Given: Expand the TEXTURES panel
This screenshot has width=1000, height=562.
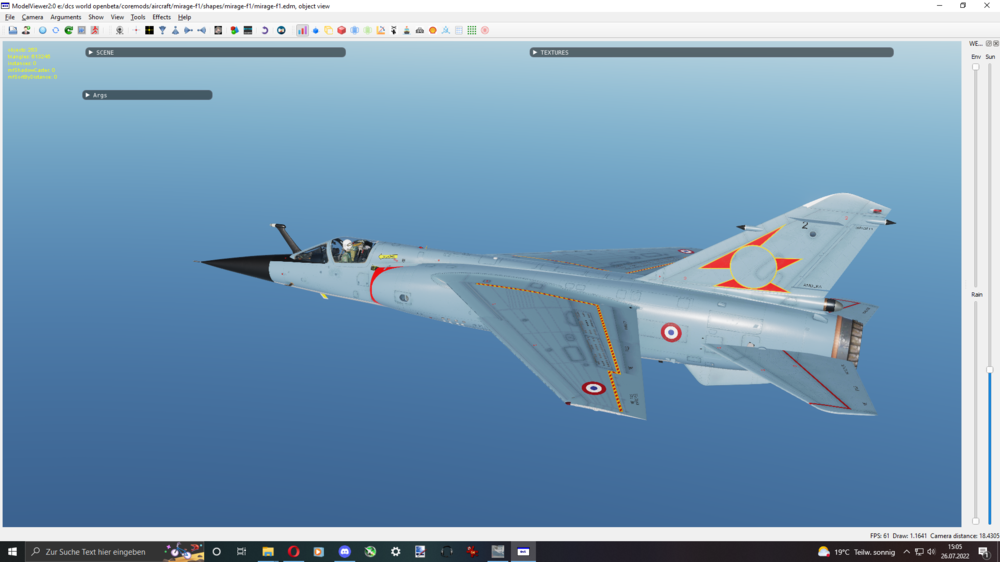Looking at the screenshot, I should [x=712, y=52].
